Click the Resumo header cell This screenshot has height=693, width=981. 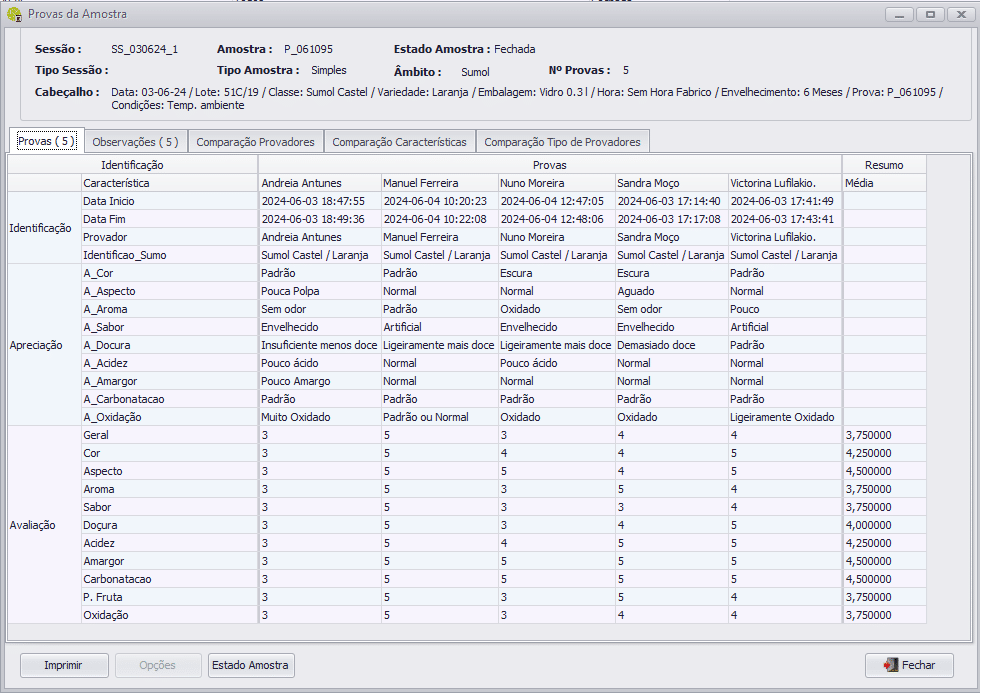(x=884, y=165)
